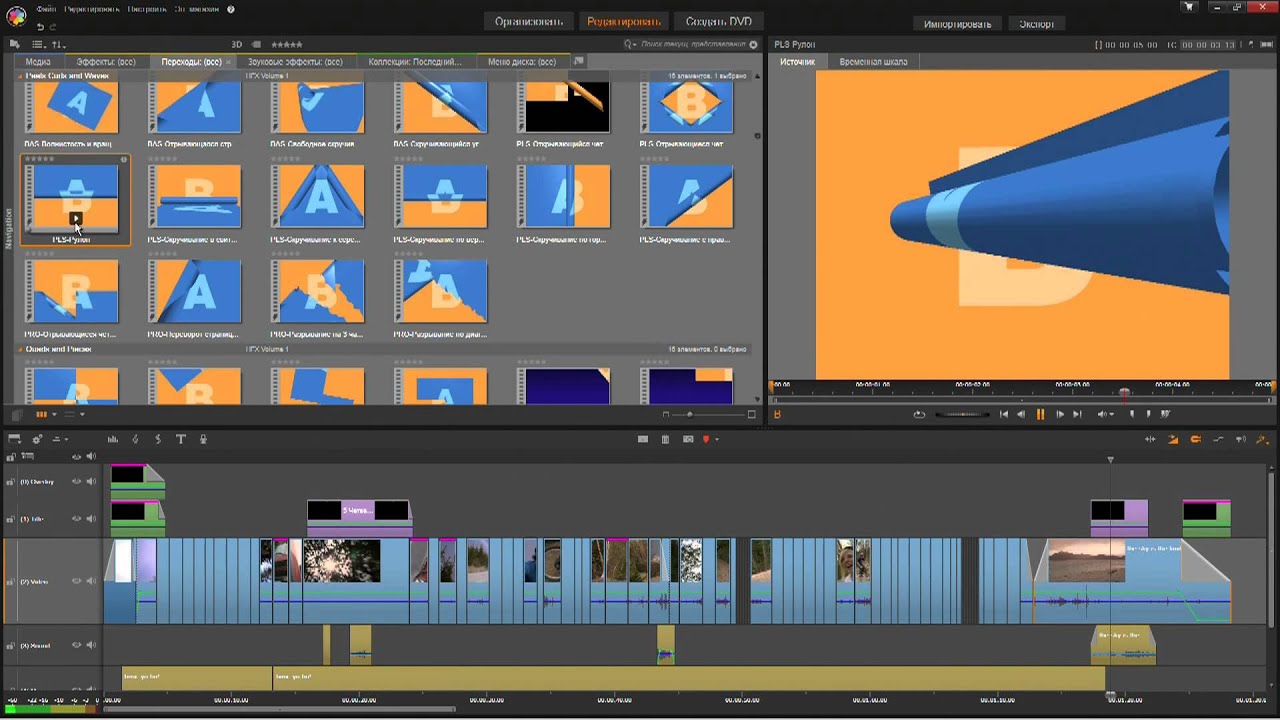
Task: Open the timeline marker dropdown arrow
Action: [716, 439]
